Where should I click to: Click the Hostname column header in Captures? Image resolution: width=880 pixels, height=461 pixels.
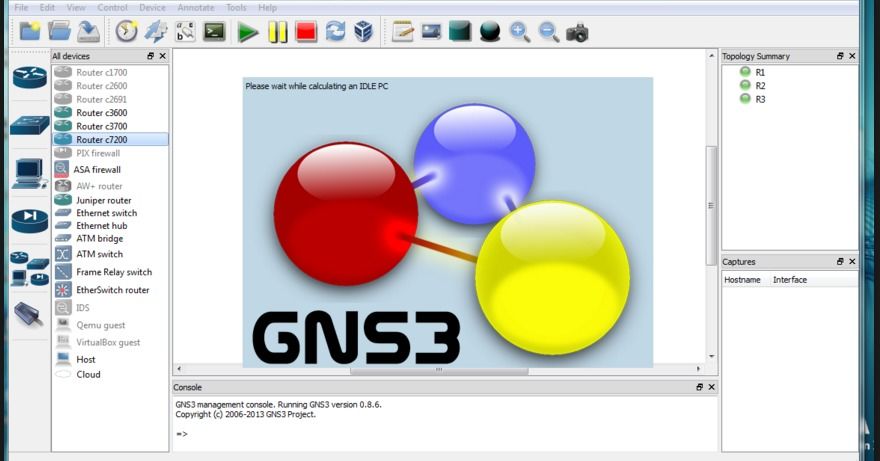point(742,280)
